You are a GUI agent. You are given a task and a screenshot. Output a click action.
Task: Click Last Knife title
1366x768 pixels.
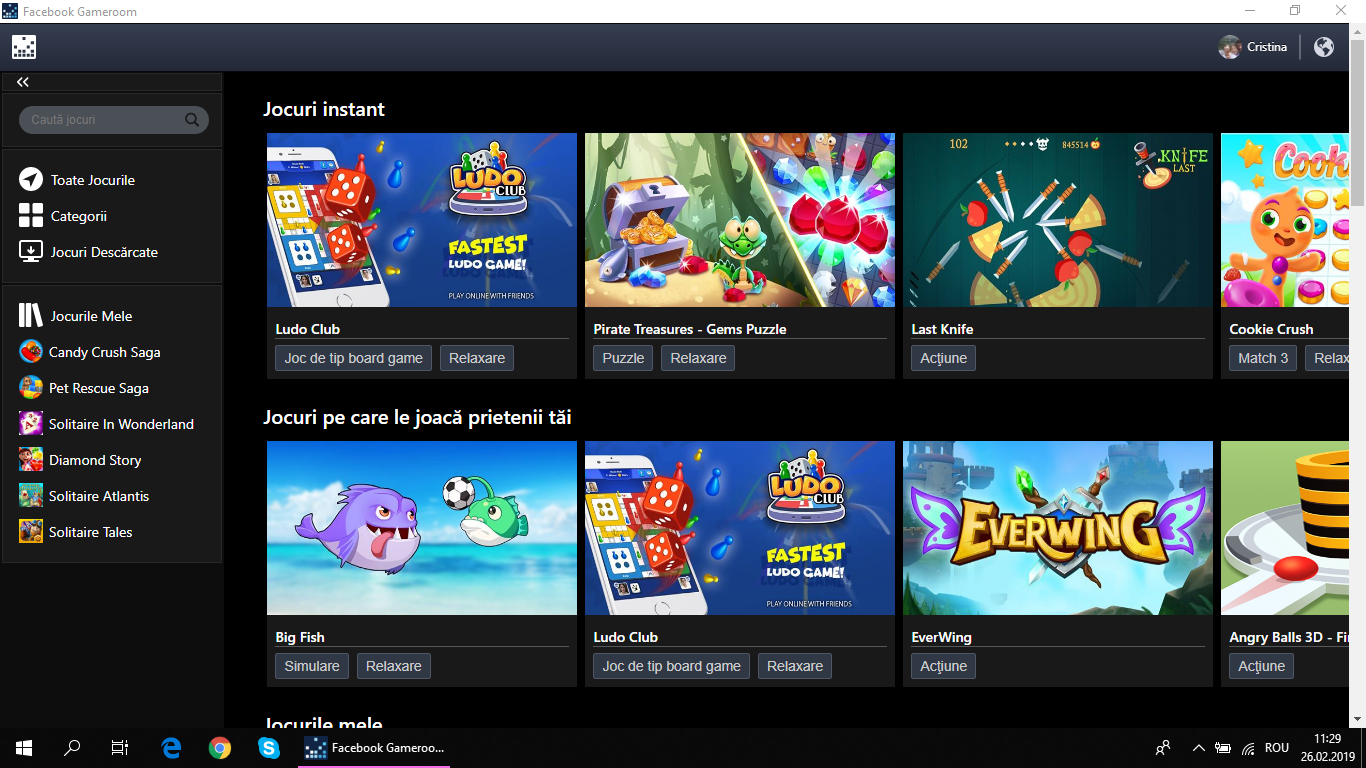pyautogui.click(x=942, y=329)
